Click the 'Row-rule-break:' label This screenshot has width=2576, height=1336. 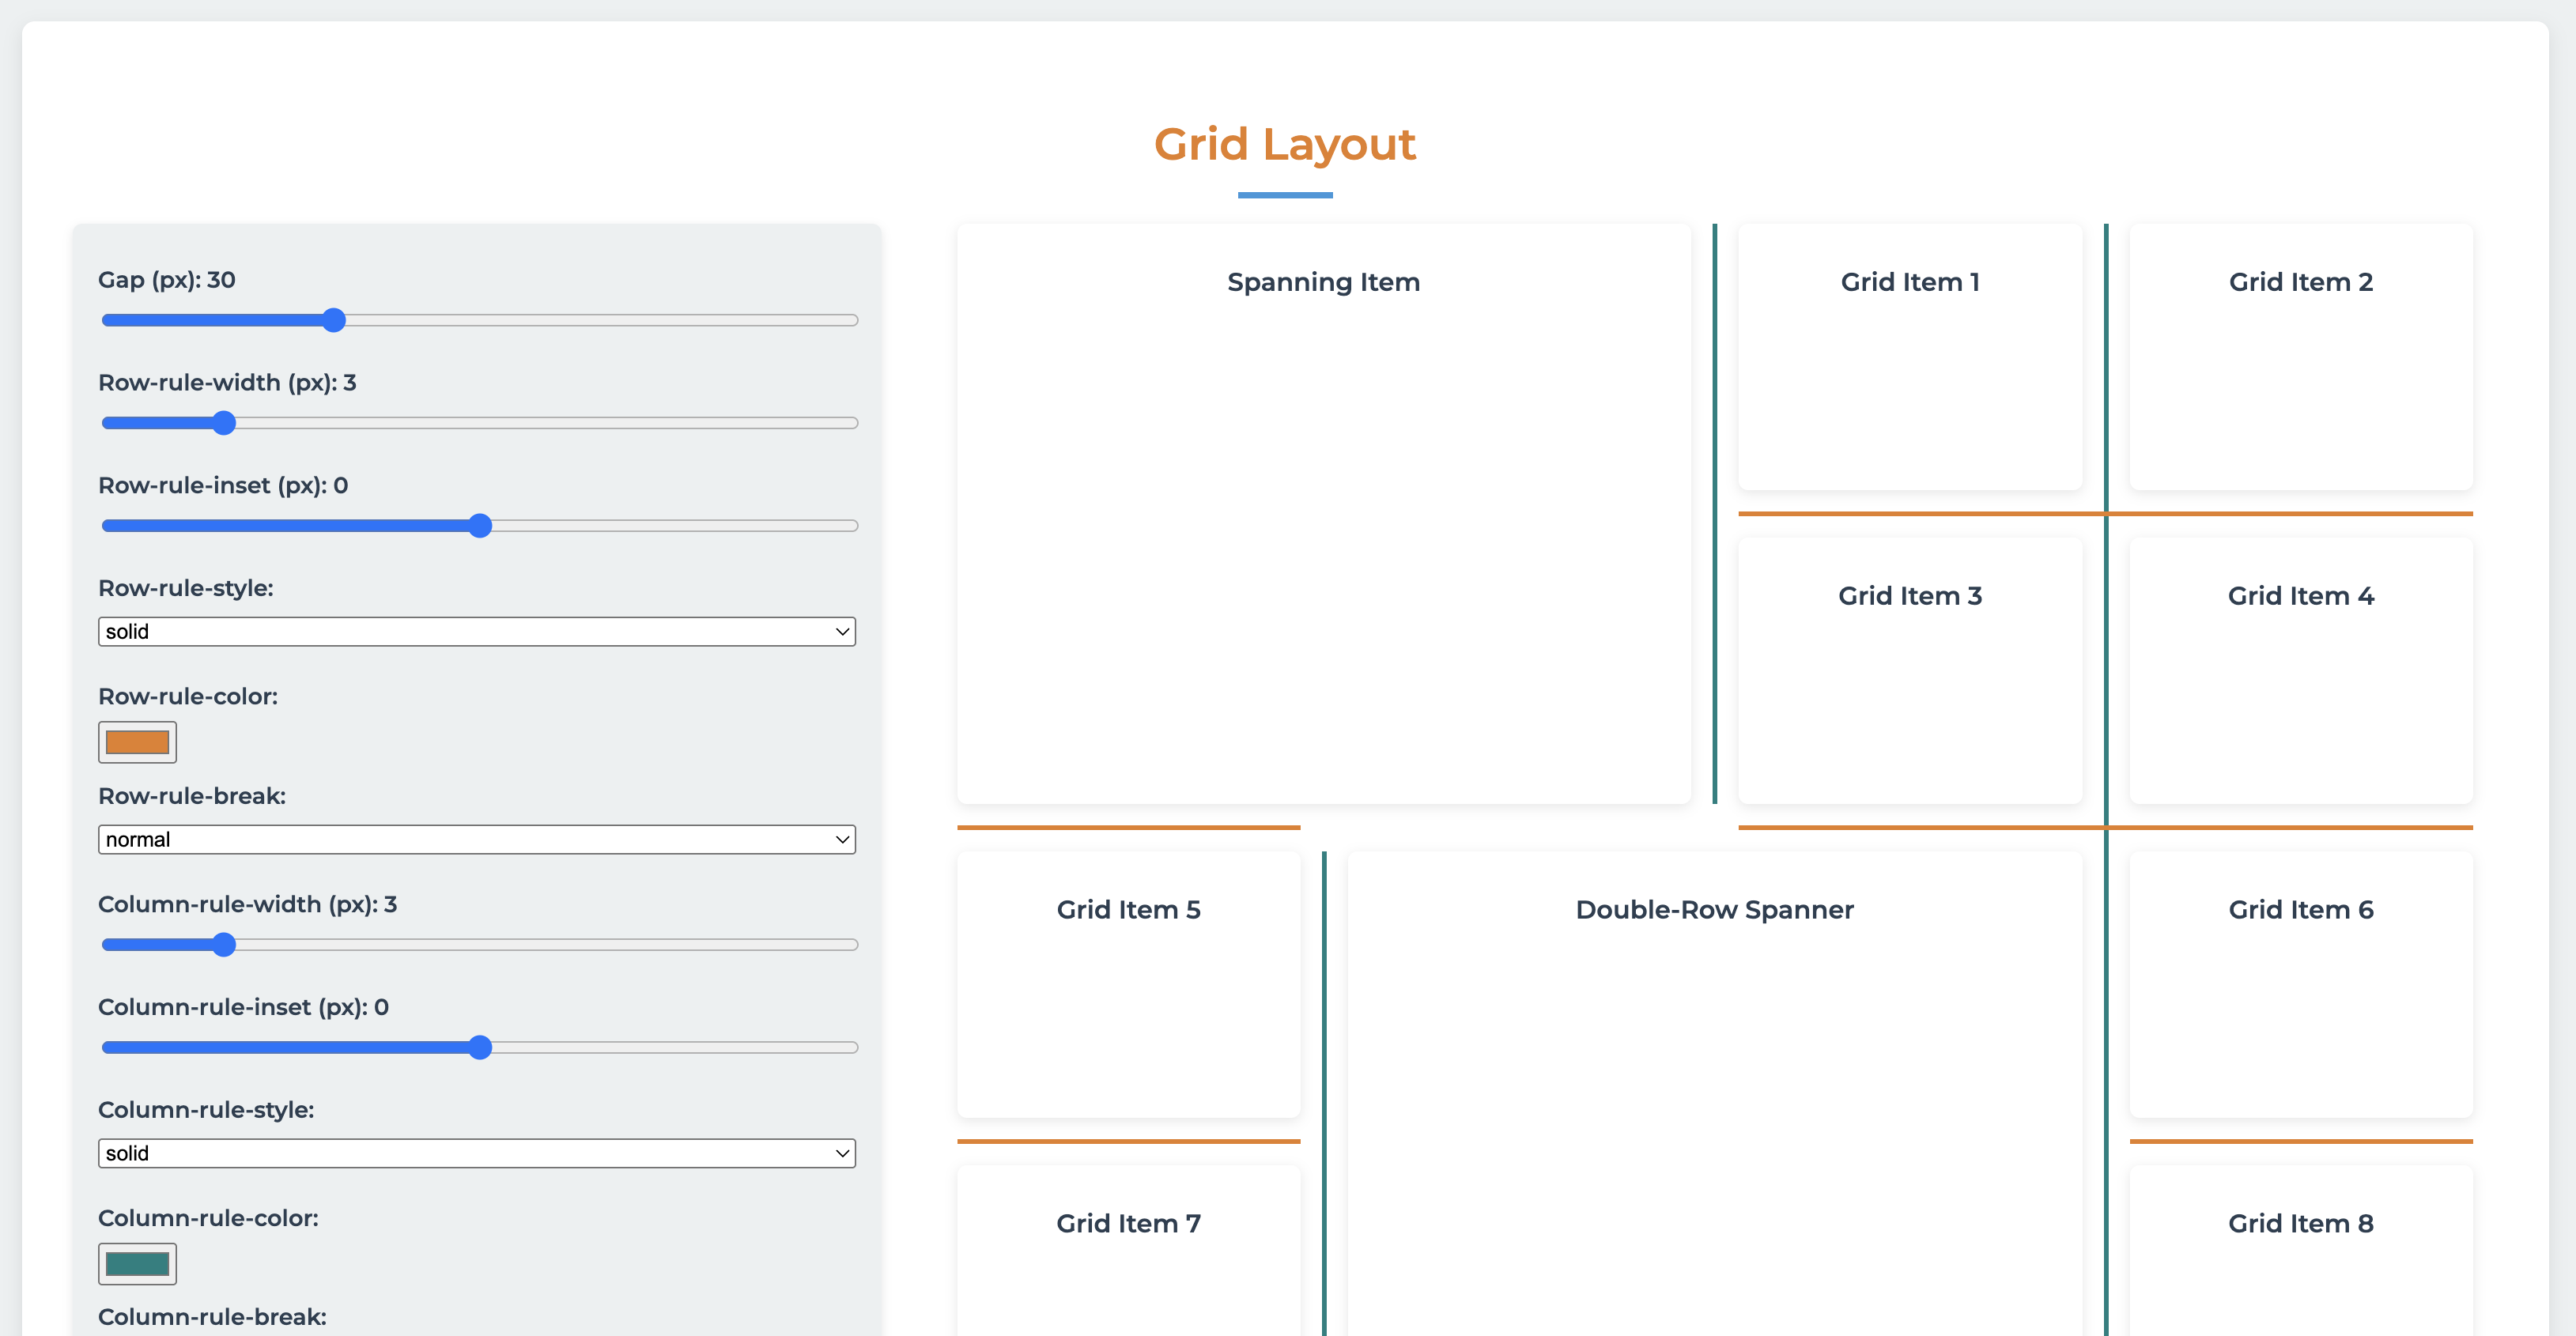click(192, 796)
